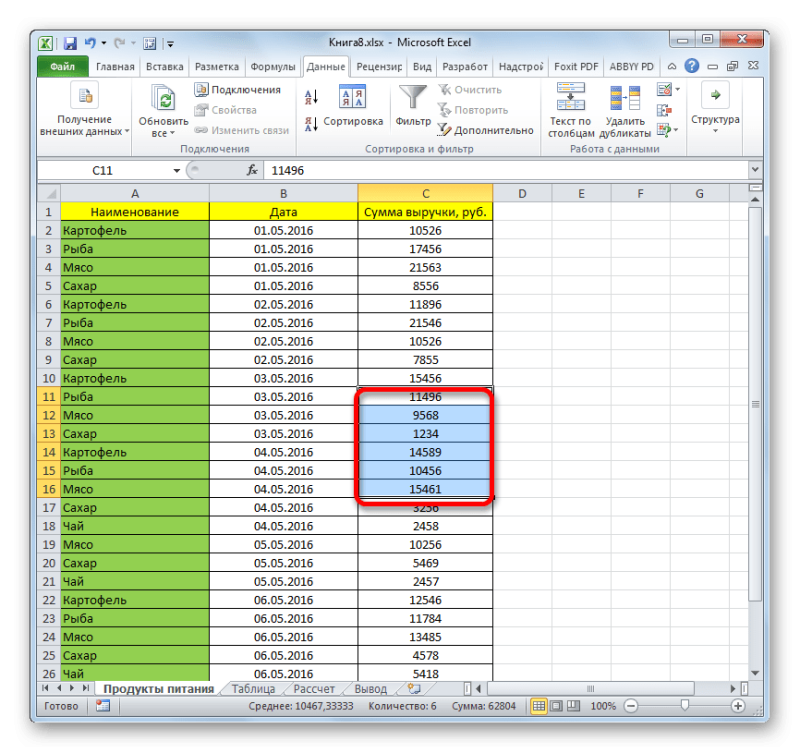This screenshot has width=800, height=753.
Task: Open Get External Data icon
Action: 85,96
